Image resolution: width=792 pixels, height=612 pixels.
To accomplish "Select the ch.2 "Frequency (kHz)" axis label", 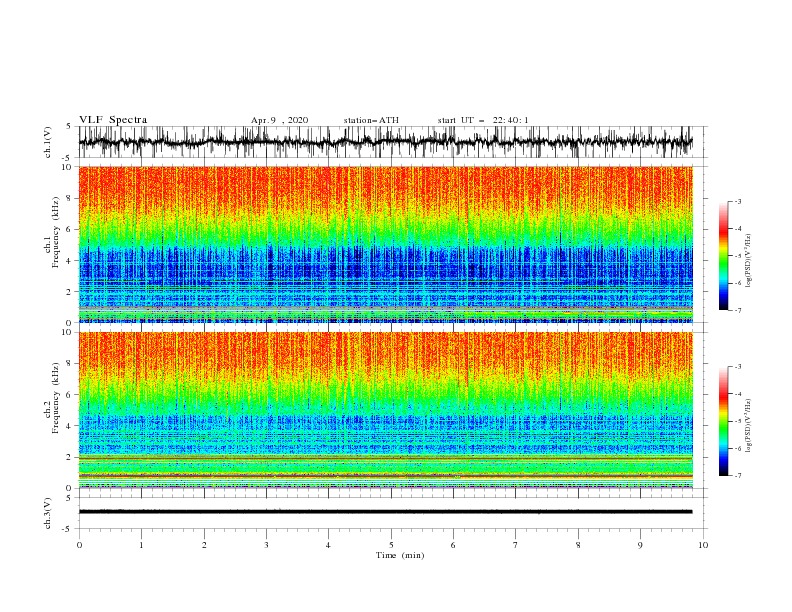I will click(x=56, y=398).
